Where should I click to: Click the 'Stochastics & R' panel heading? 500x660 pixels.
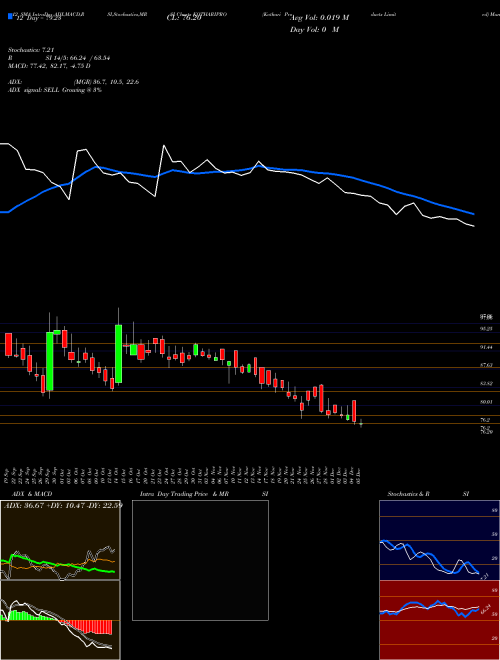click(408, 494)
